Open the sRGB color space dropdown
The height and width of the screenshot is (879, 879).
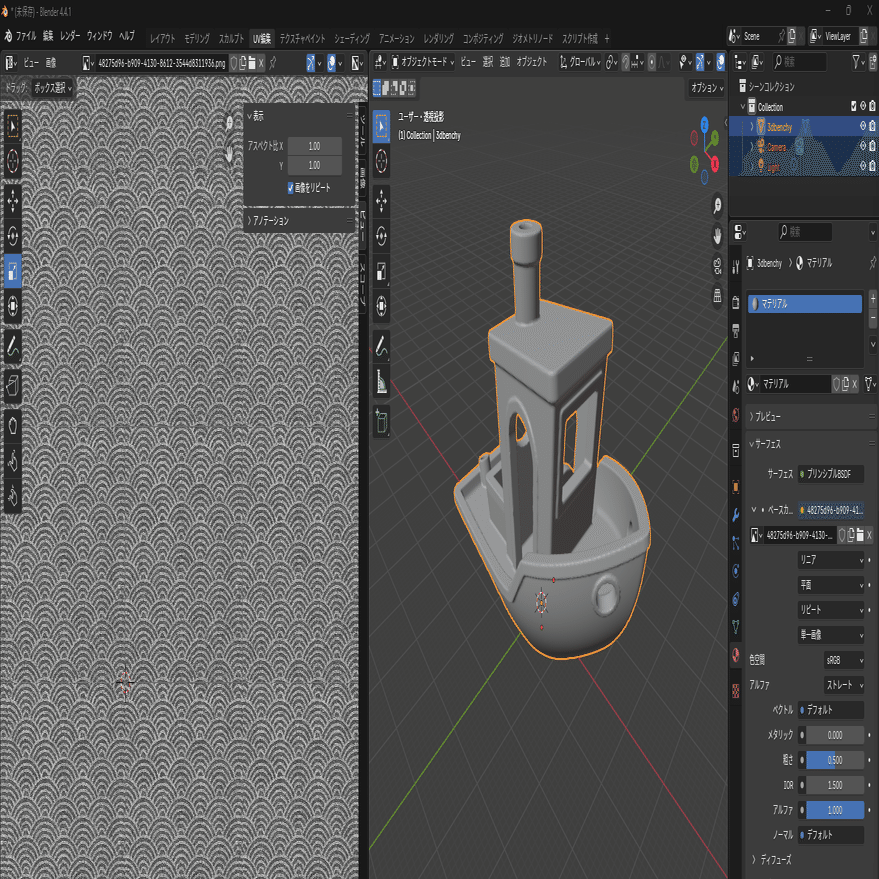coord(843,660)
